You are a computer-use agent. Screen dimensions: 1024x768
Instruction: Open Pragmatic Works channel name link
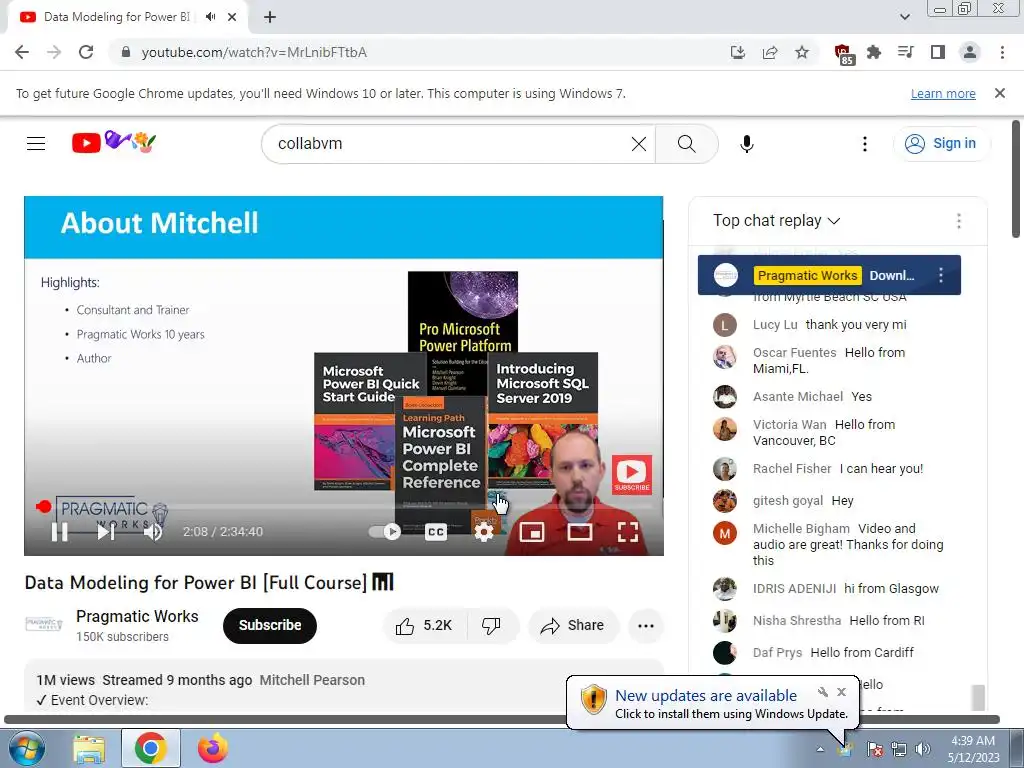pos(137,616)
